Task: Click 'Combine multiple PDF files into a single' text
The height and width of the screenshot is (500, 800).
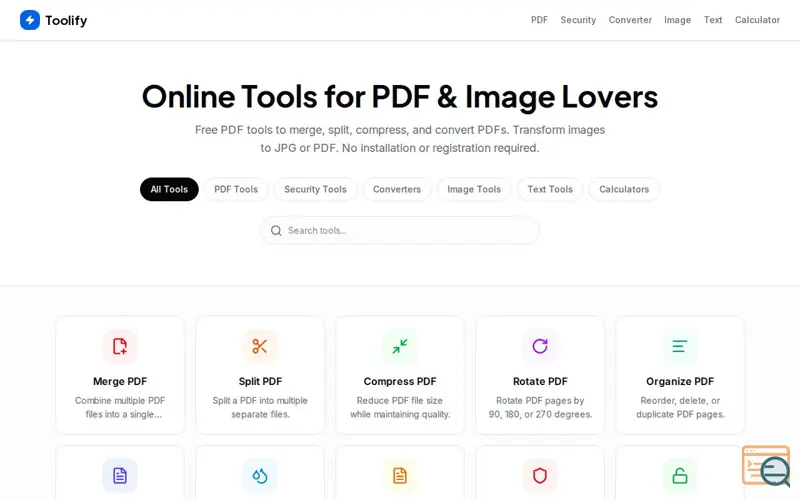Action: [x=120, y=407]
